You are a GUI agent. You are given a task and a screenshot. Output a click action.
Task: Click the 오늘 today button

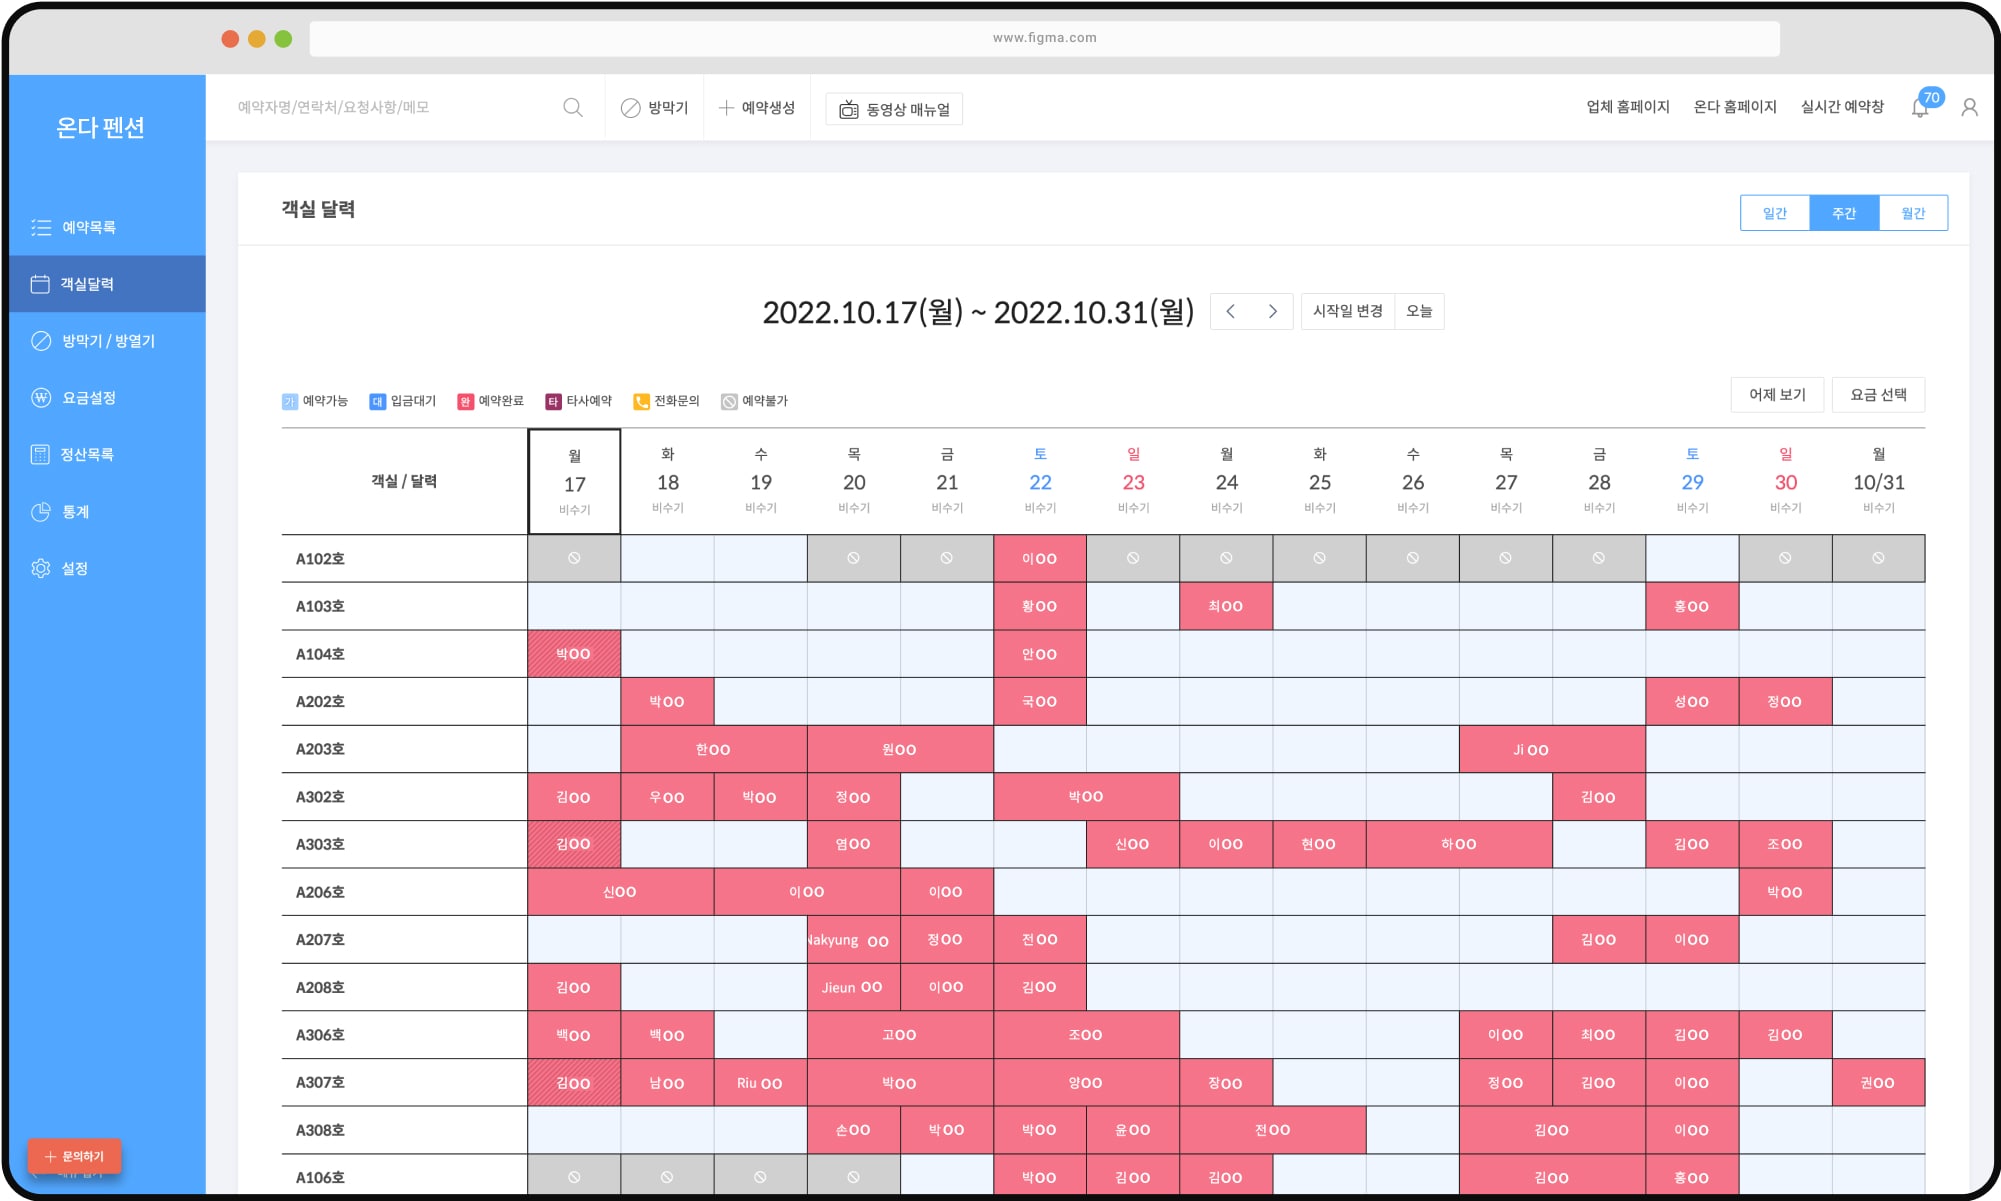pos(1418,312)
